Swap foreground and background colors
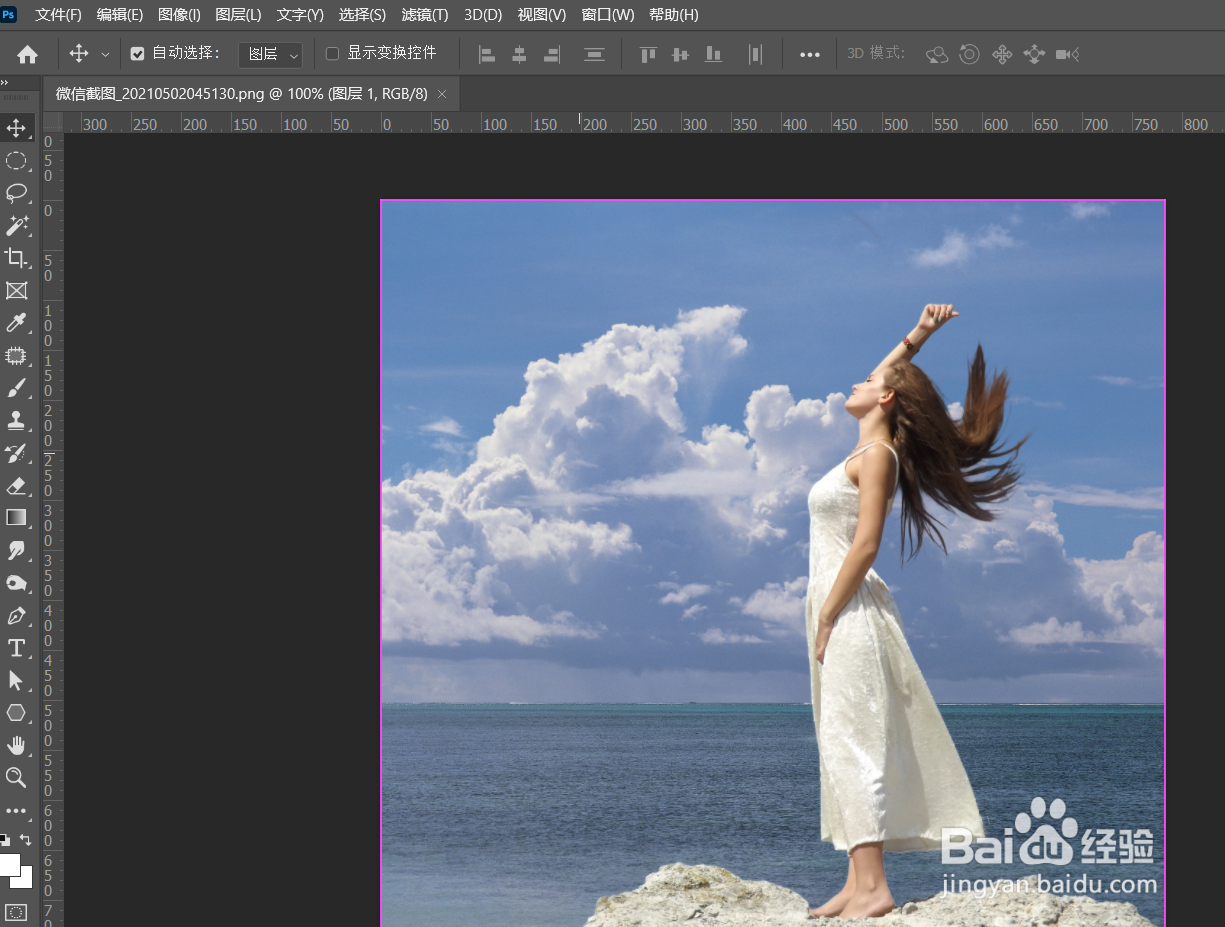 point(26,840)
